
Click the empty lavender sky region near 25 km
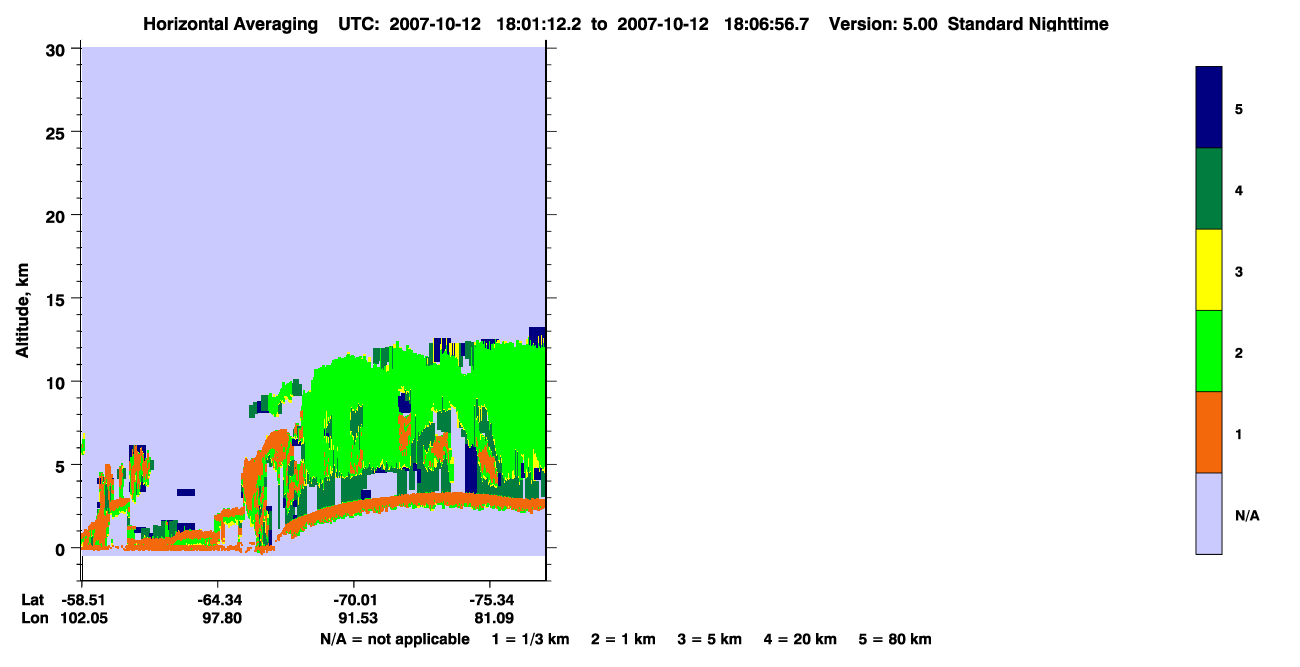pyautogui.click(x=313, y=132)
